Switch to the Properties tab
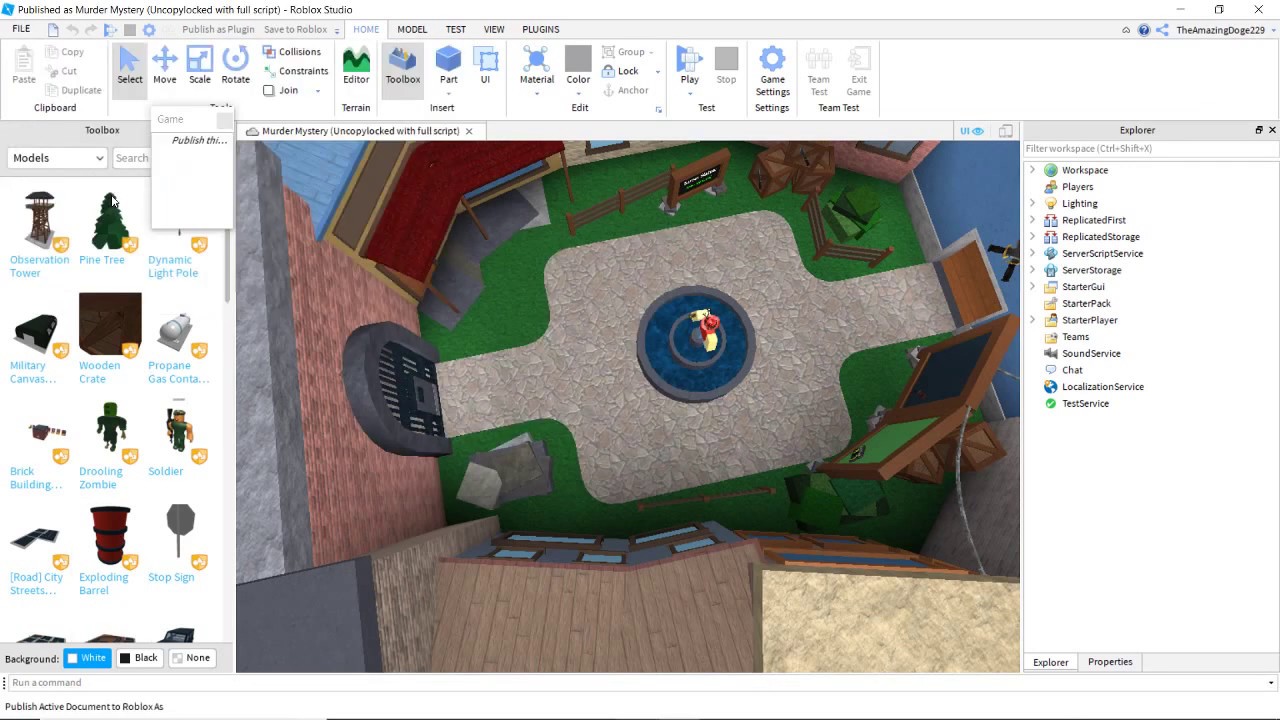 [1110, 662]
